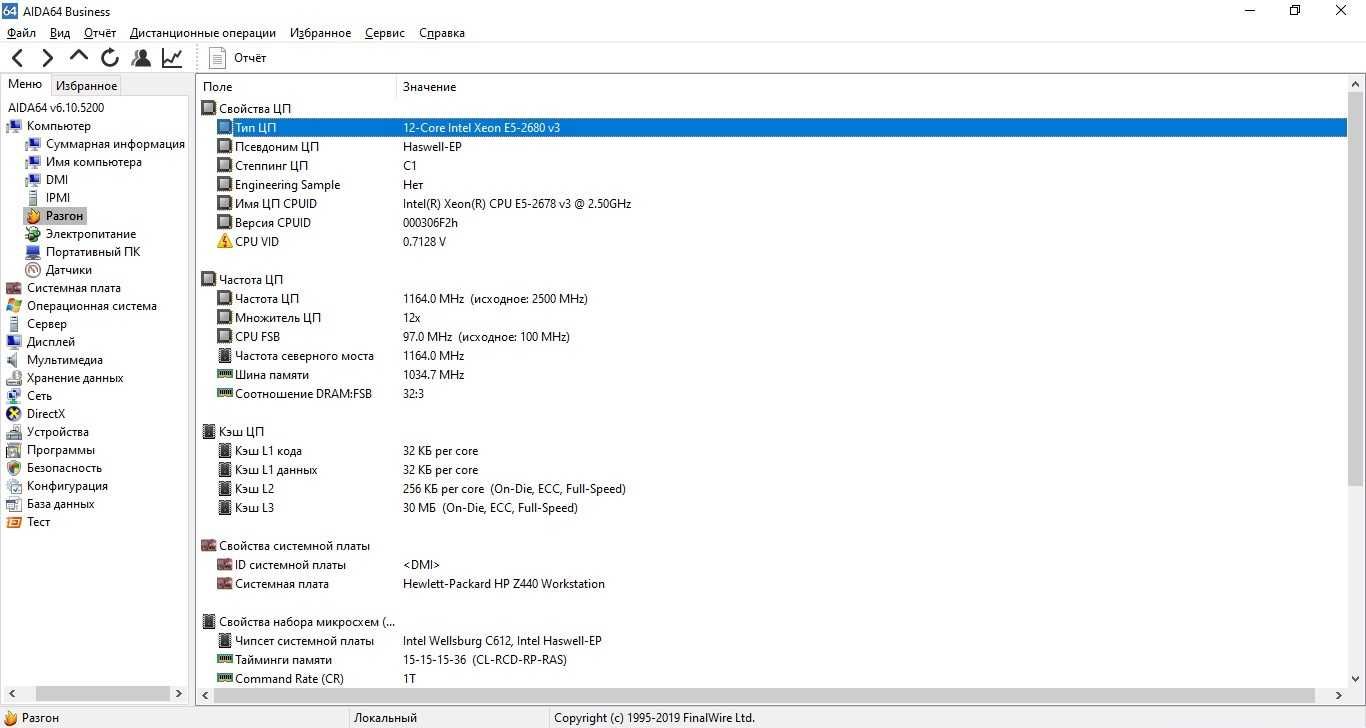Click main pane vertical scrollbar down arrow
This screenshot has width=1366, height=728.
1356,679
